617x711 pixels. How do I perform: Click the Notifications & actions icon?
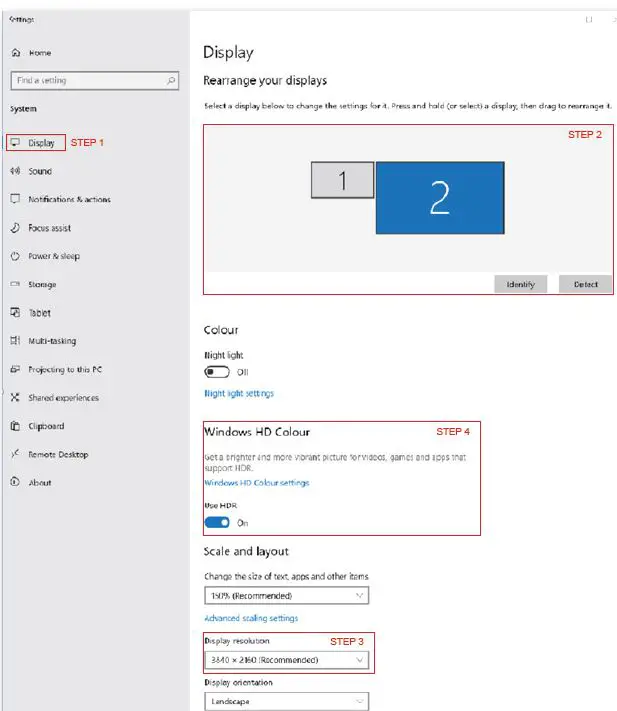(15, 199)
